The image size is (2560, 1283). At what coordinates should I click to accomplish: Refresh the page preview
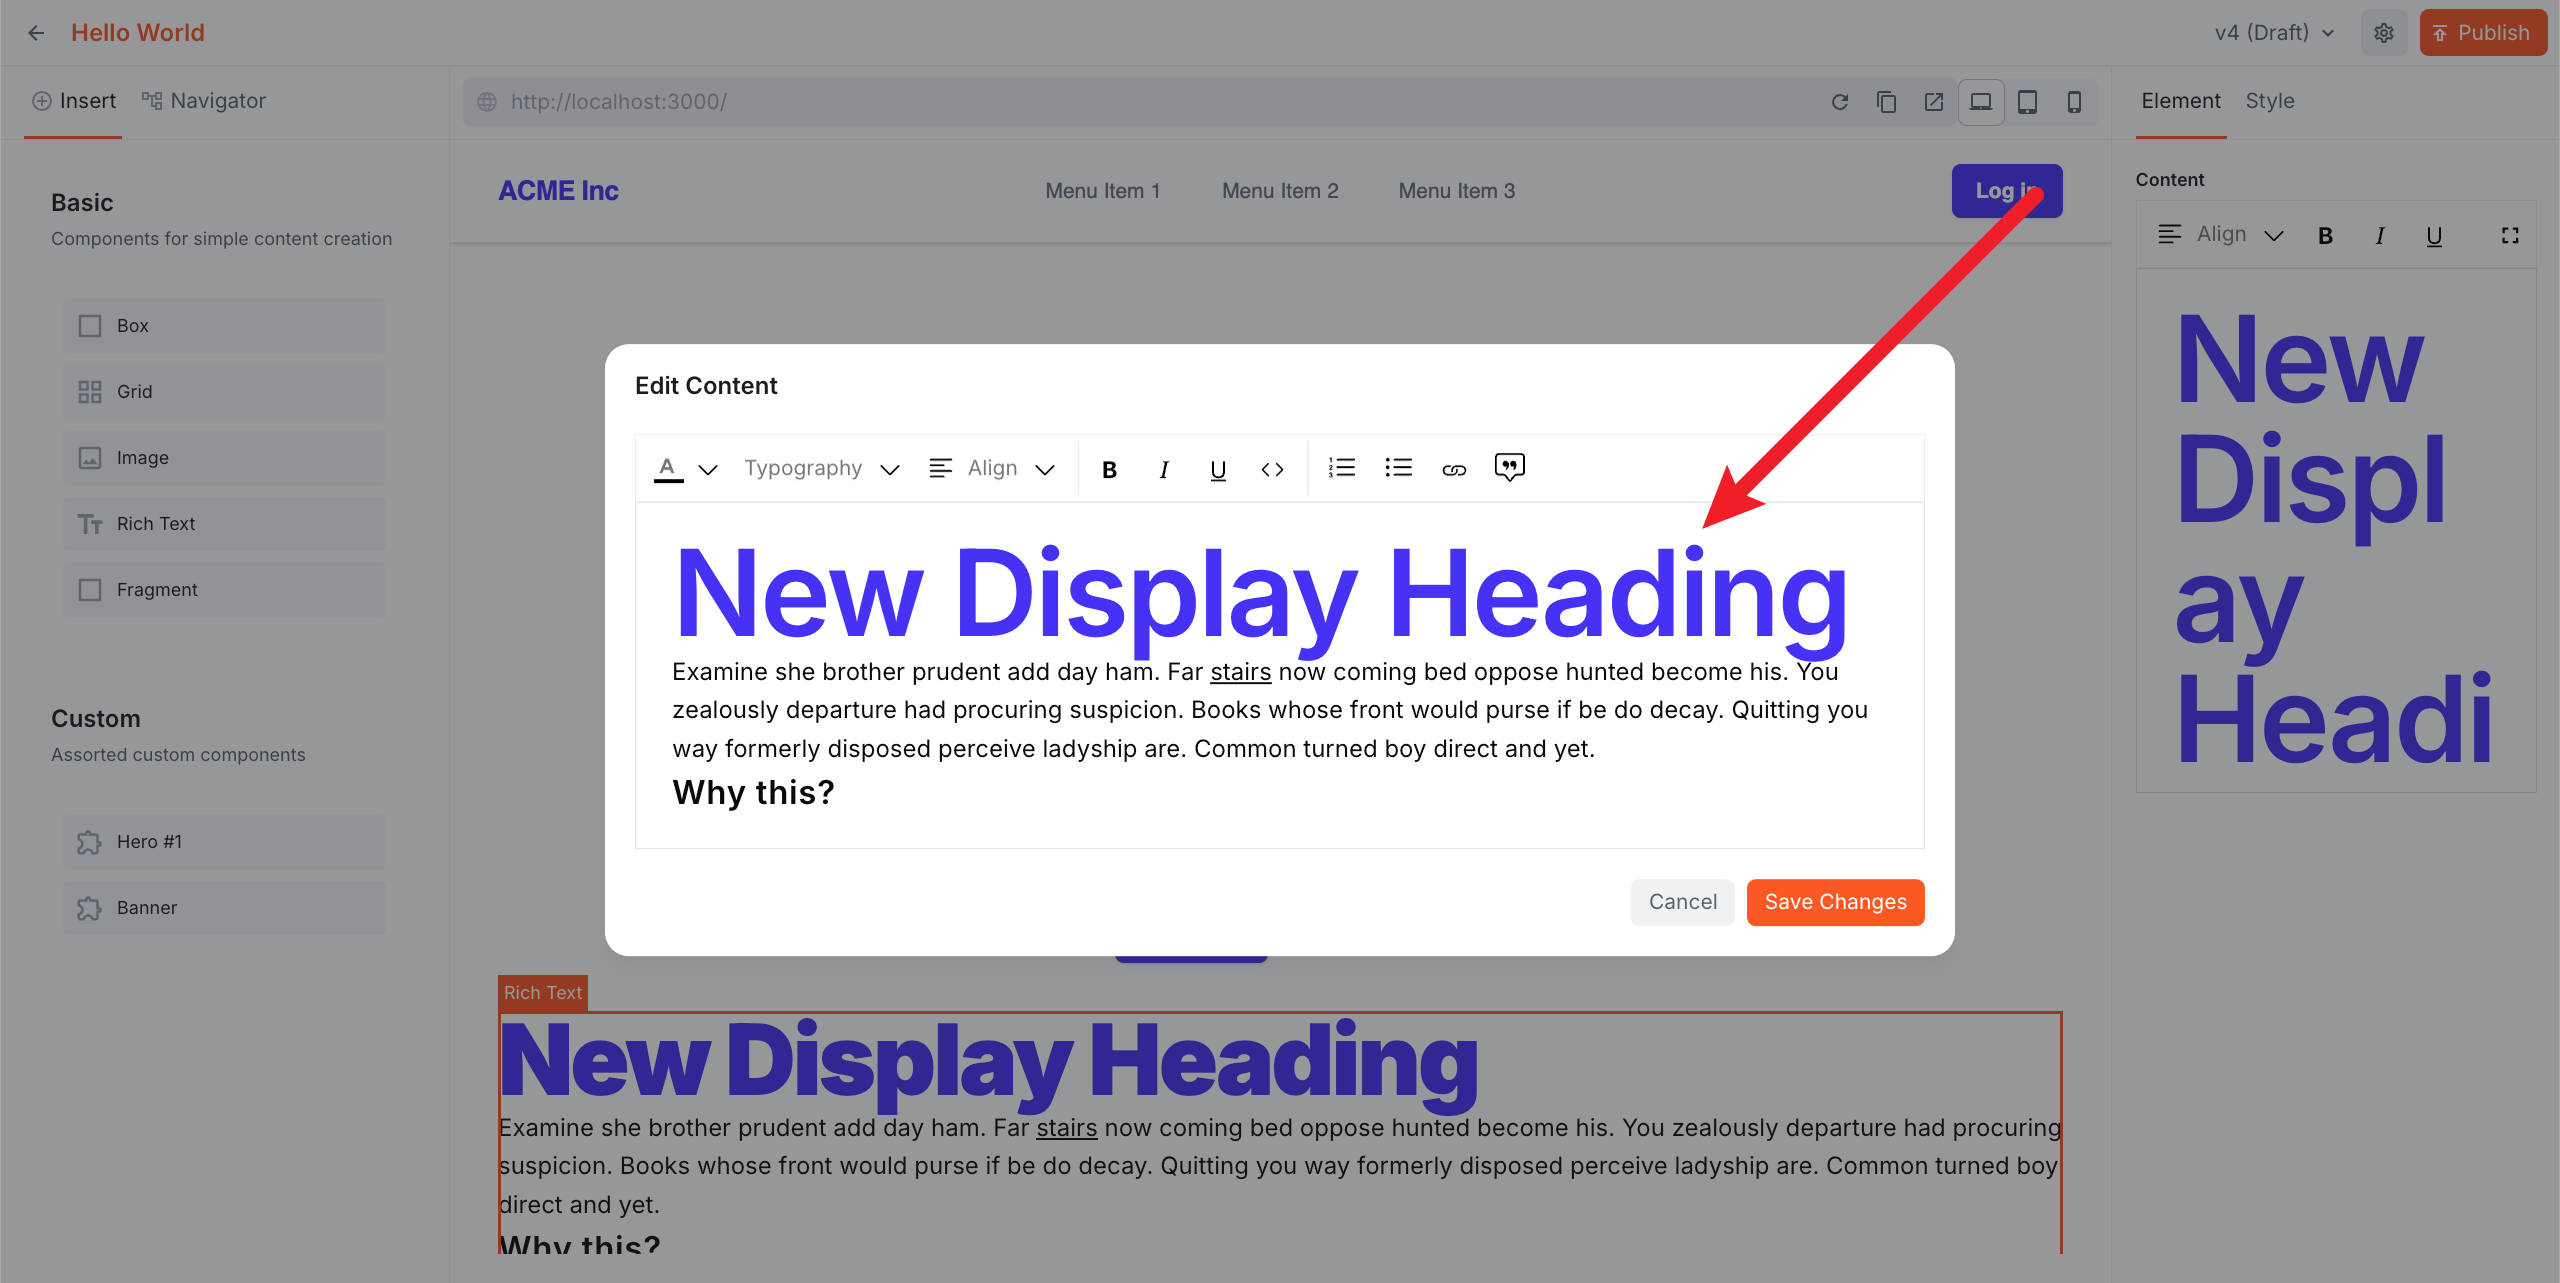(x=1840, y=101)
